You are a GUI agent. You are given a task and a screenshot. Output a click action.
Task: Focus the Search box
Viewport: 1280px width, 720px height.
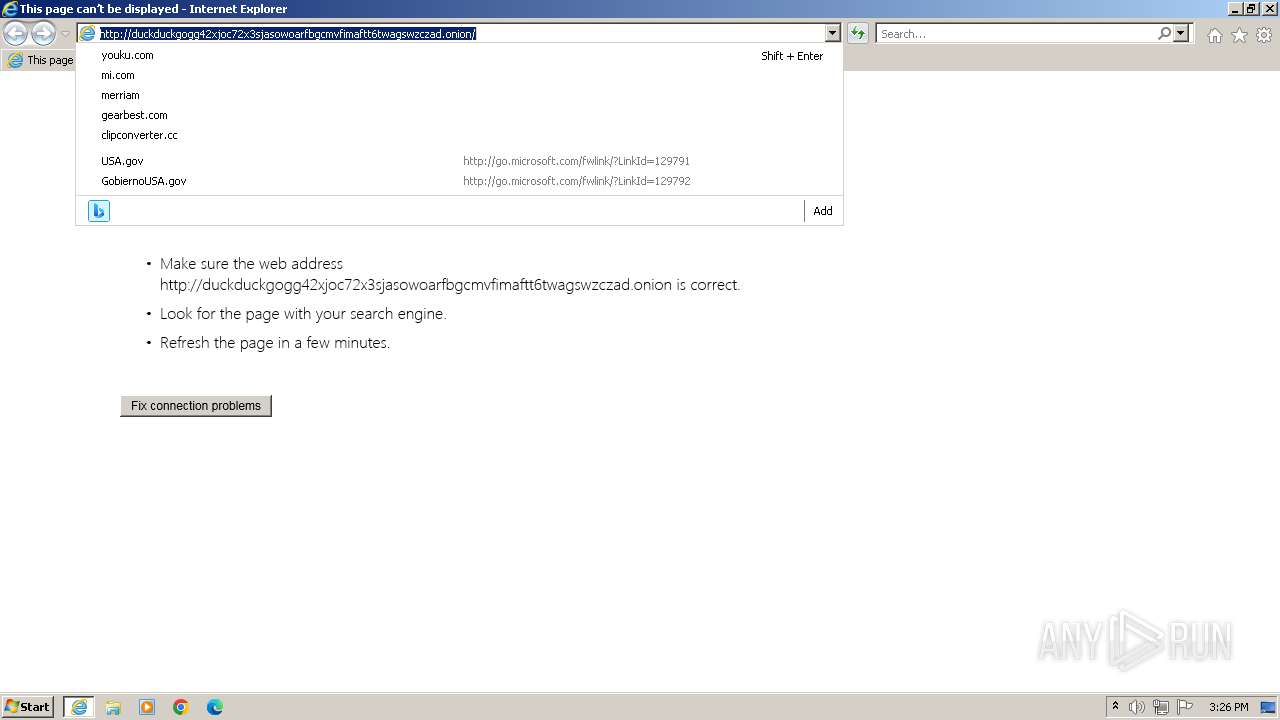(1017, 34)
